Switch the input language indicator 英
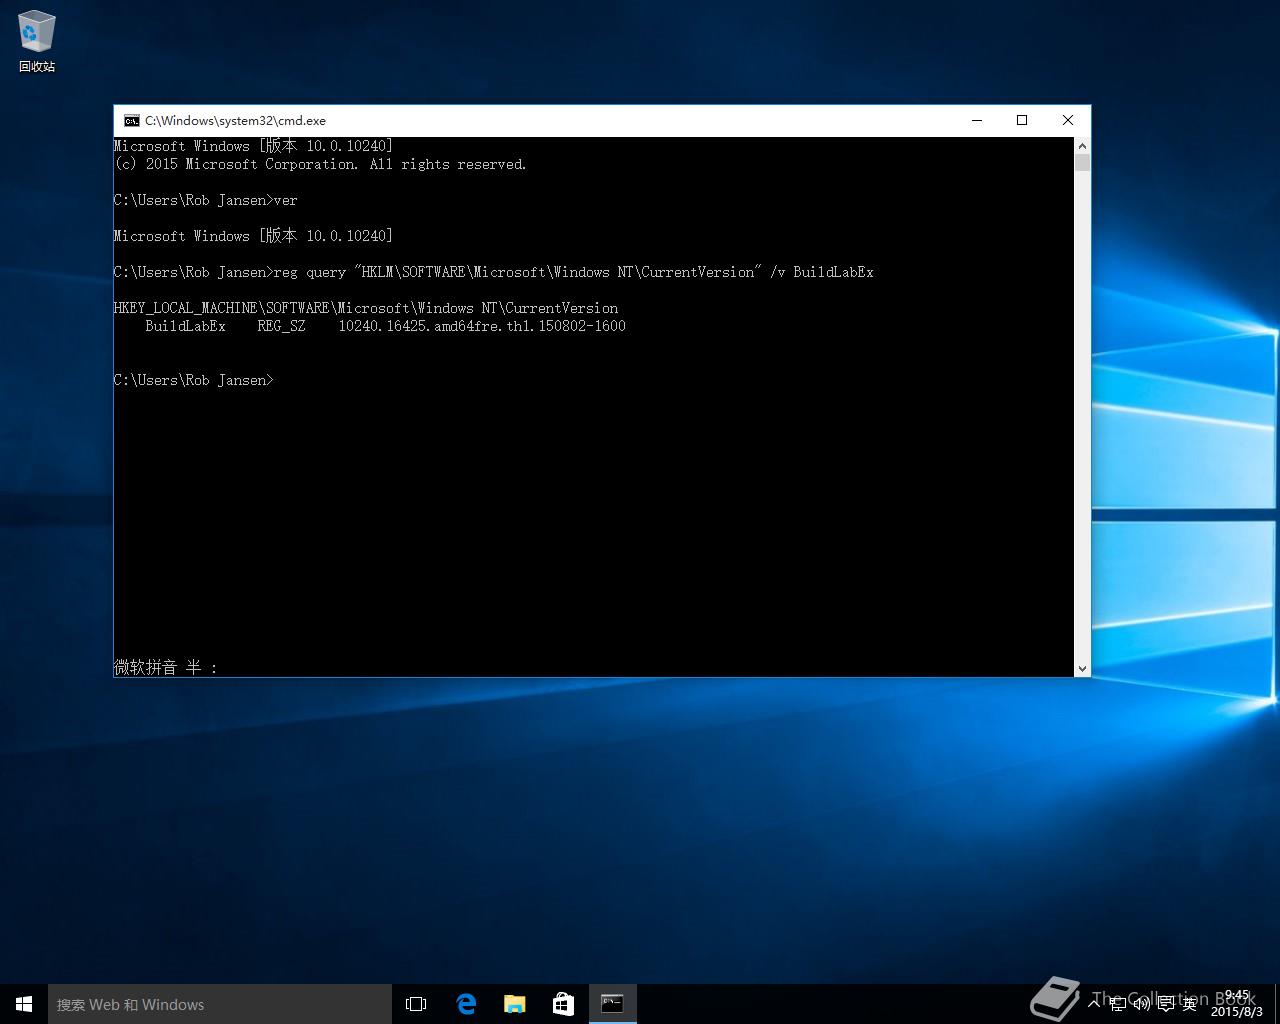1280x1024 pixels. tap(1189, 1003)
